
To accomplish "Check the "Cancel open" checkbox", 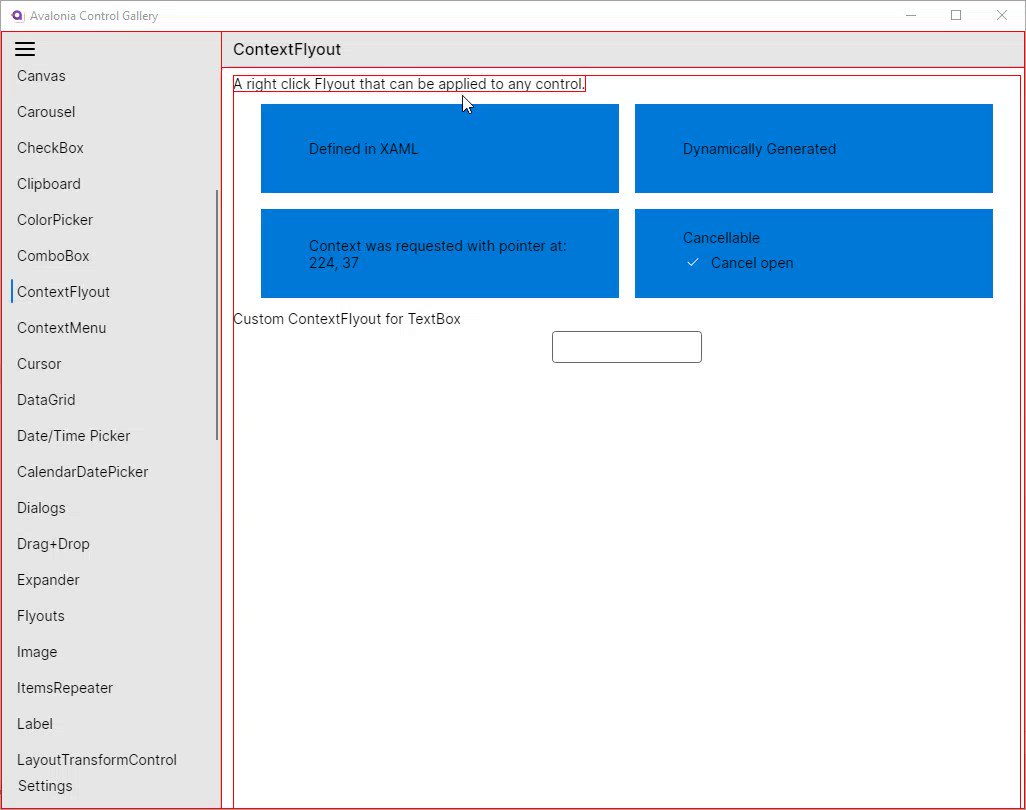I will [x=692, y=263].
